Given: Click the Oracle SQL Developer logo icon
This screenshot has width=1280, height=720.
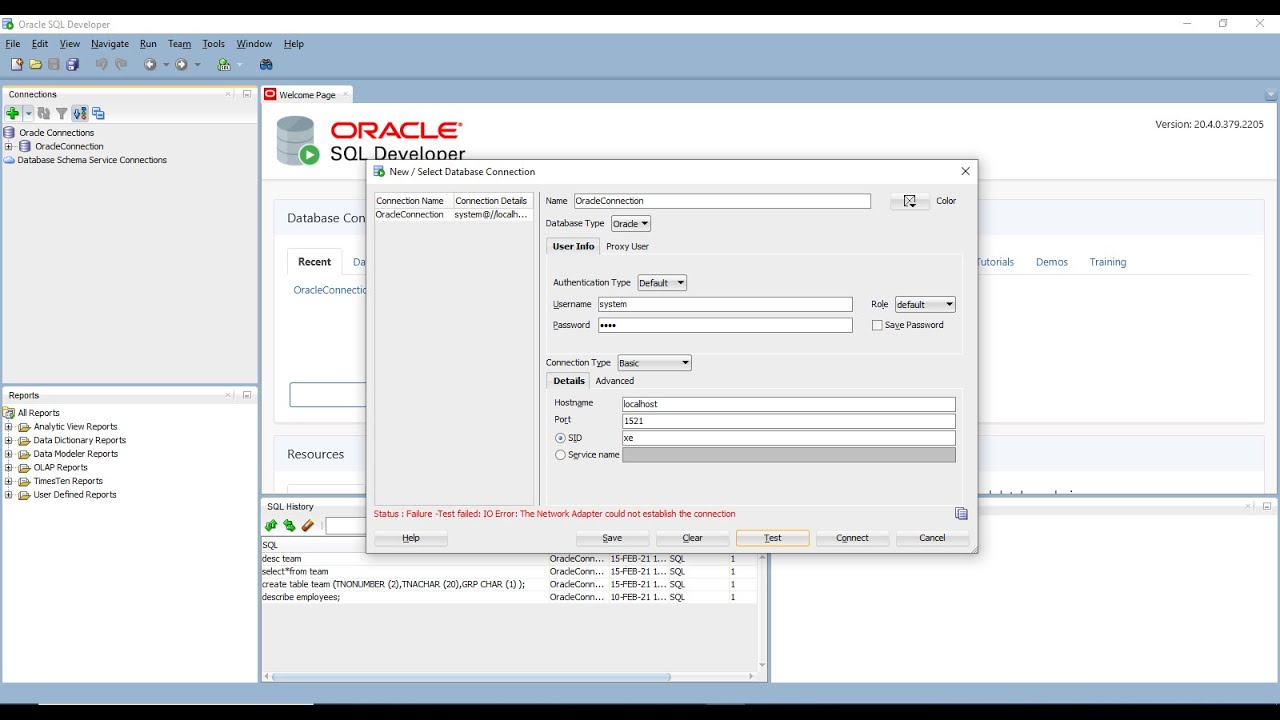Looking at the screenshot, I should coord(298,140).
